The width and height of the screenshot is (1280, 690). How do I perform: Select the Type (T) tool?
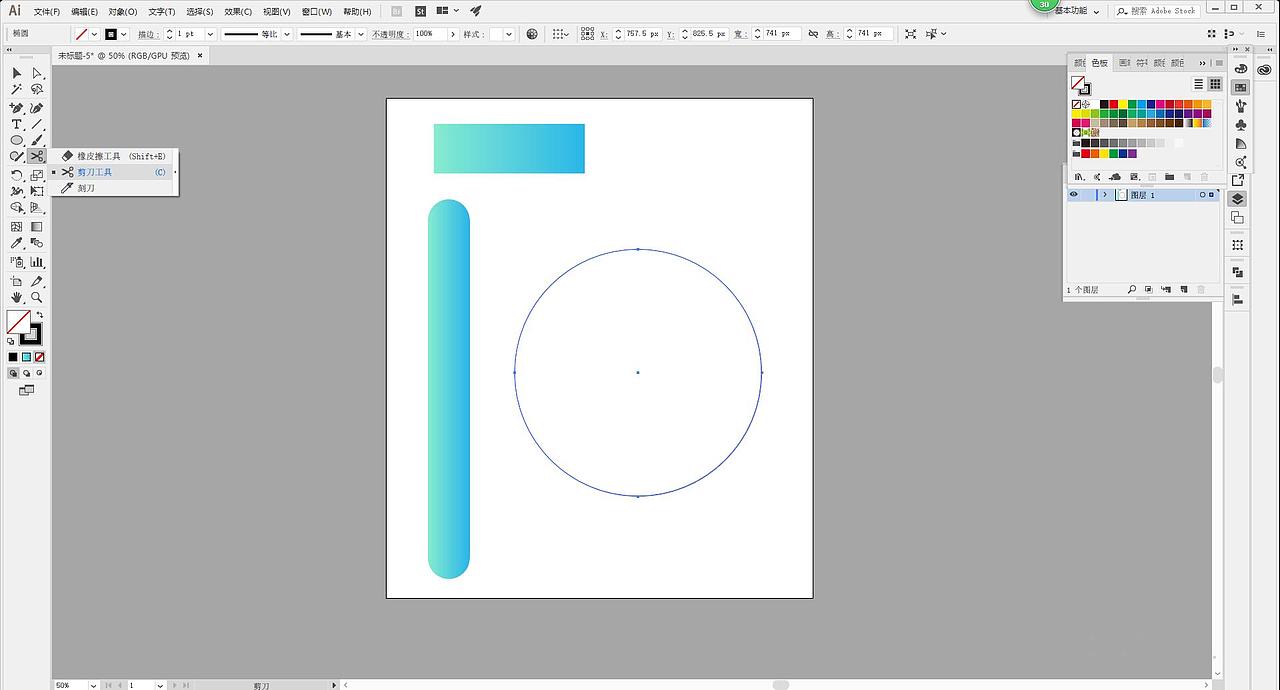pos(17,124)
